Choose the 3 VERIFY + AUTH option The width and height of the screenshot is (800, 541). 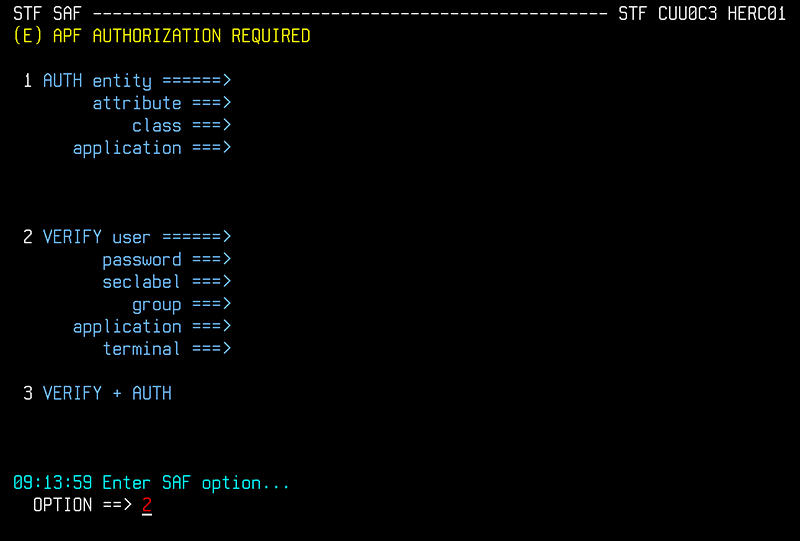click(x=106, y=394)
